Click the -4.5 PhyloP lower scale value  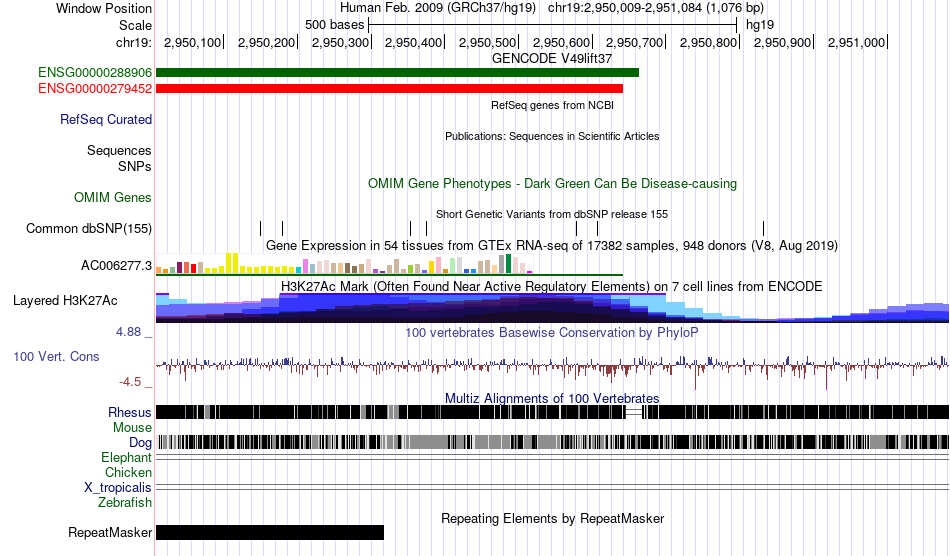click(x=130, y=382)
